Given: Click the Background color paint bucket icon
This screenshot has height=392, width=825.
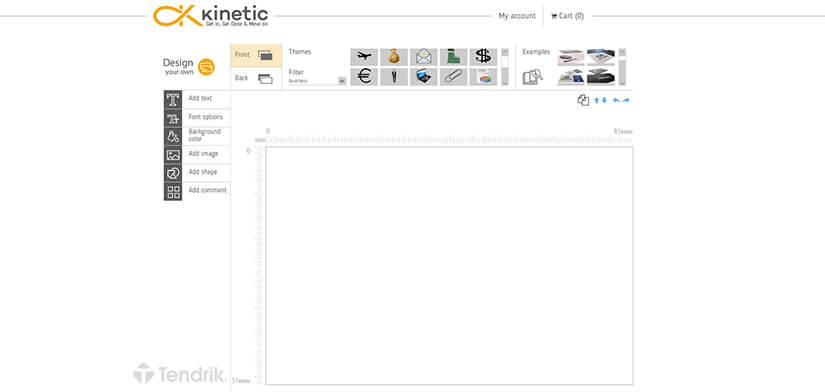Looking at the screenshot, I should point(173,136).
